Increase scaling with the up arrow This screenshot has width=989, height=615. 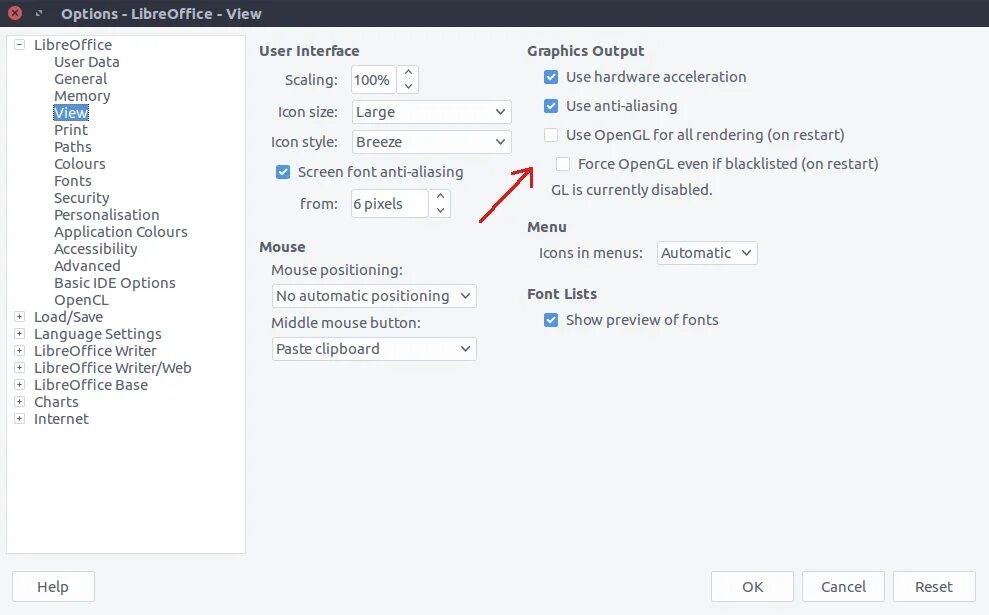coord(409,73)
